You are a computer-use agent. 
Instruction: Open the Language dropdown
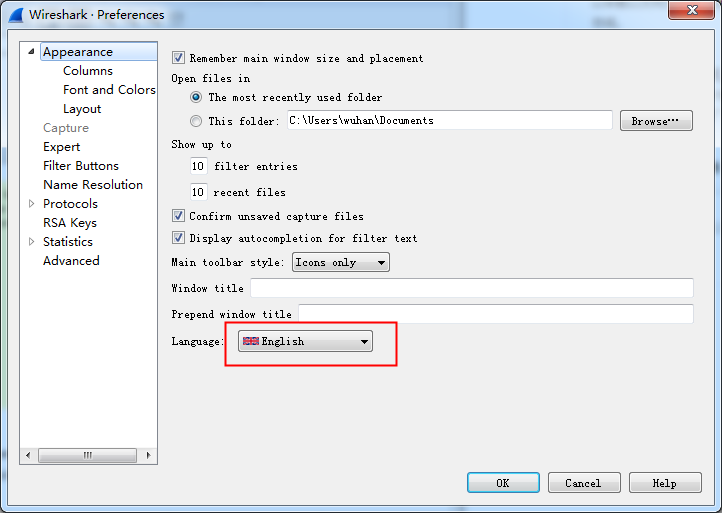(305, 341)
